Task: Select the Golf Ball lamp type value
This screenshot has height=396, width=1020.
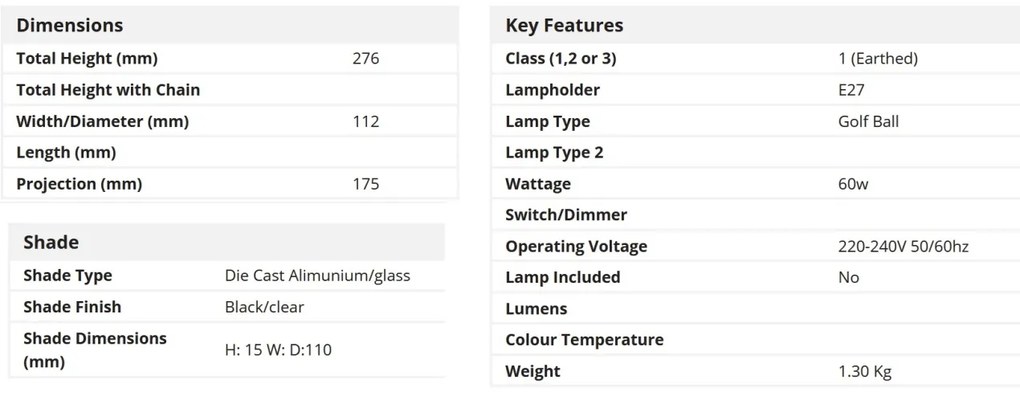Action: pos(868,121)
